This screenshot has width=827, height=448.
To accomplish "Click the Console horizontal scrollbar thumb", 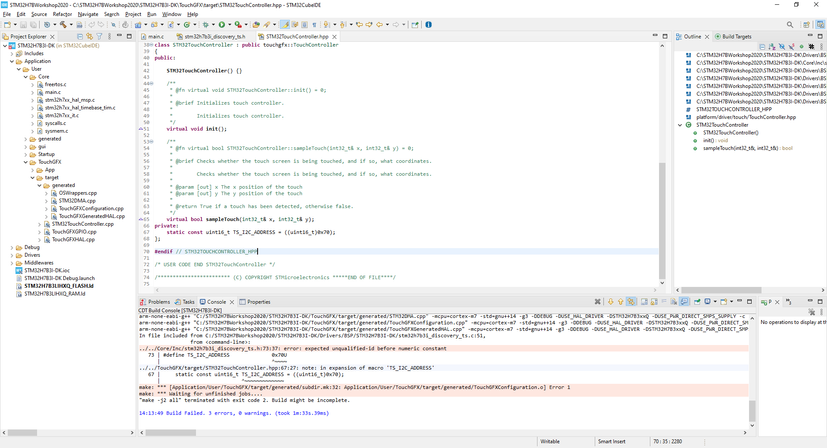I will 170,433.
